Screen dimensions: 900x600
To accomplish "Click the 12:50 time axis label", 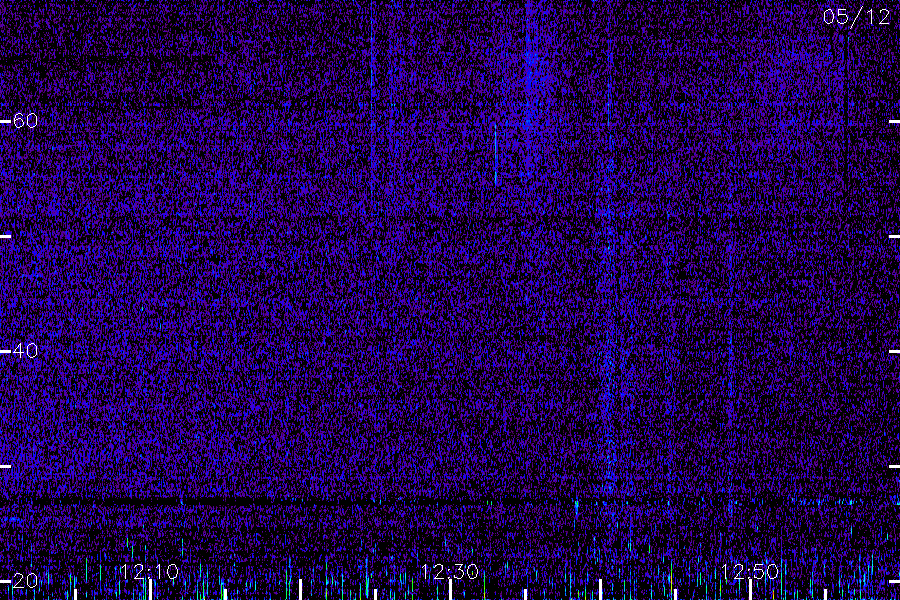I will click(x=750, y=571).
